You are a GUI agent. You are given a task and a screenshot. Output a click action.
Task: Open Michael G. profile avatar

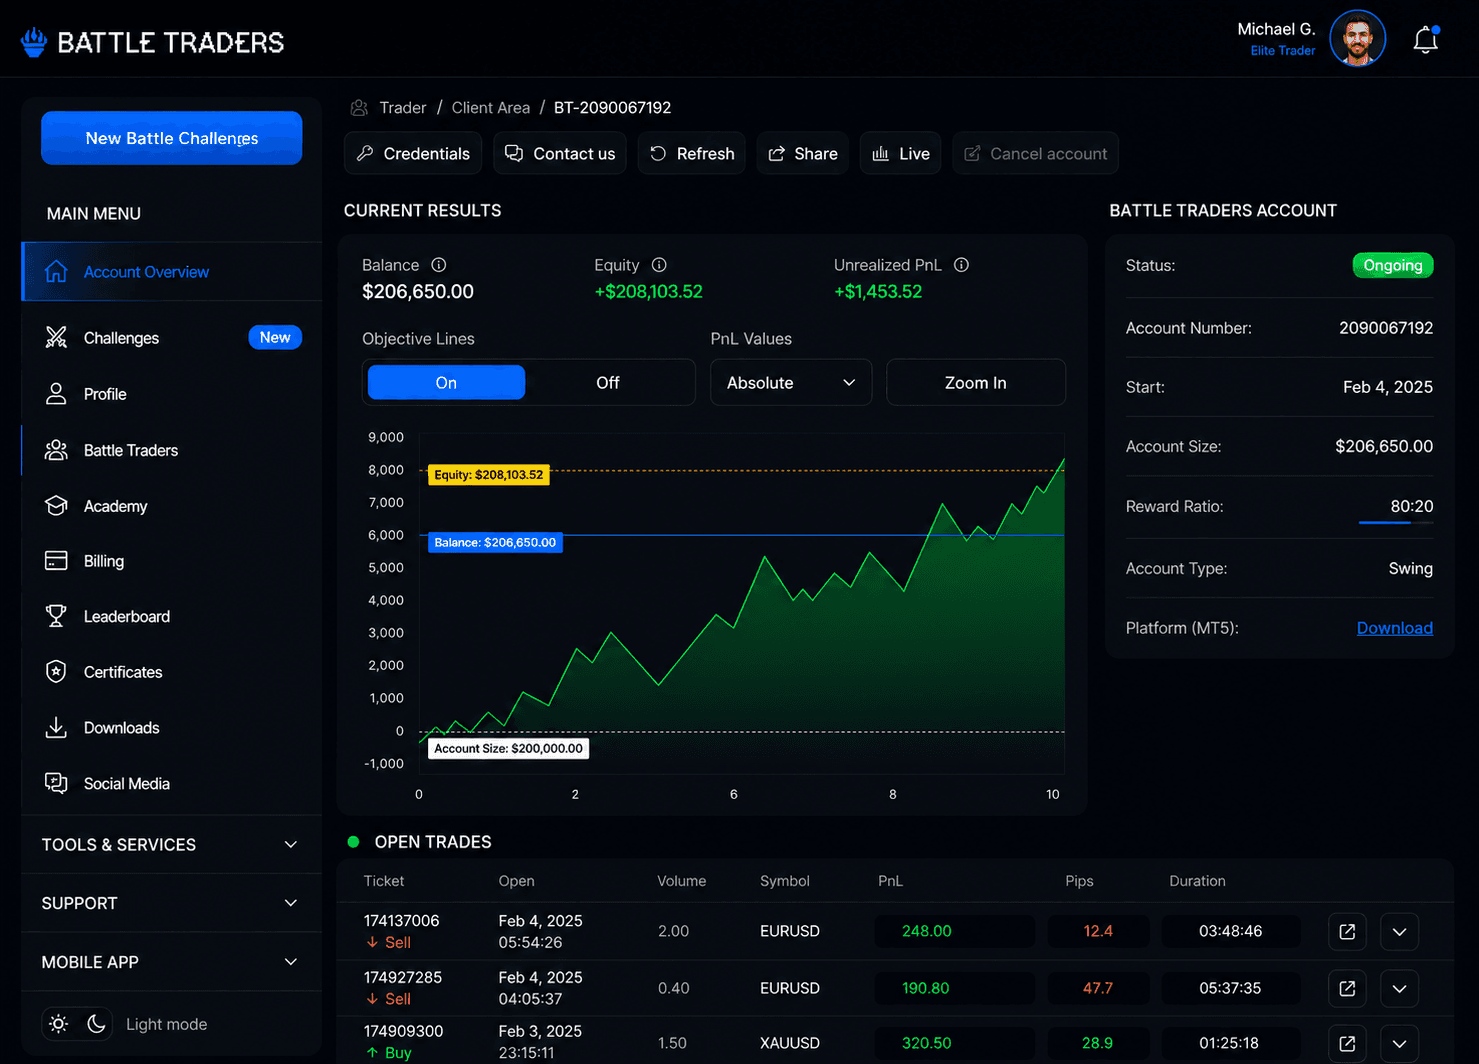click(1357, 39)
